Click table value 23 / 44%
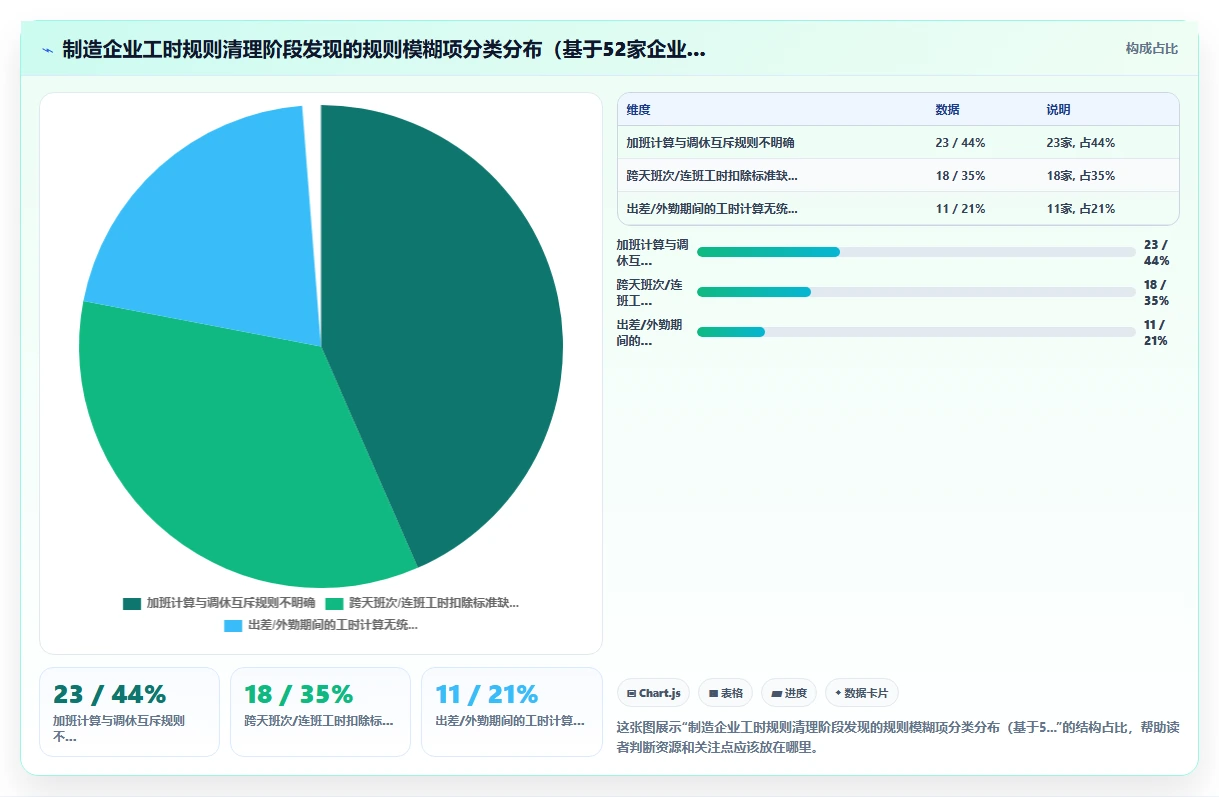Viewport: 1219px width, 797px height. pos(960,143)
